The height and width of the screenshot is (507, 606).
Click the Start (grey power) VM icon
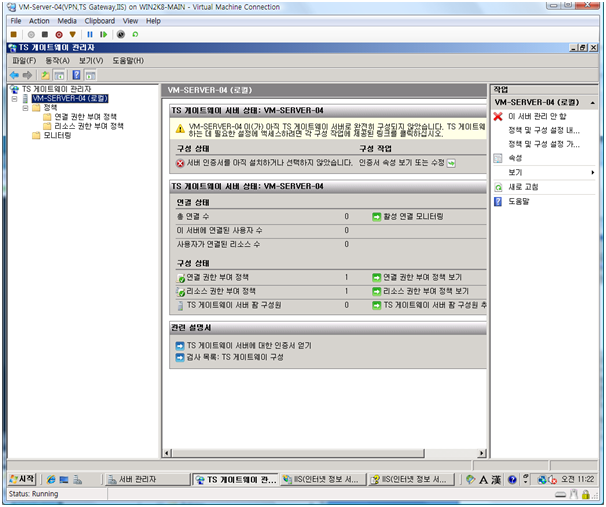tap(31, 34)
